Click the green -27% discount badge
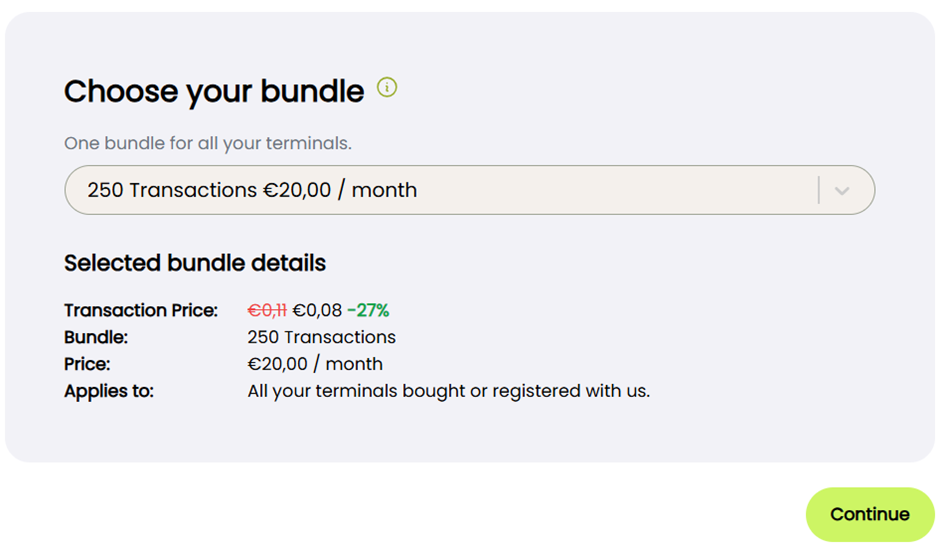The image size is (945, 548). pyautogui.click(x=368, y=310)
